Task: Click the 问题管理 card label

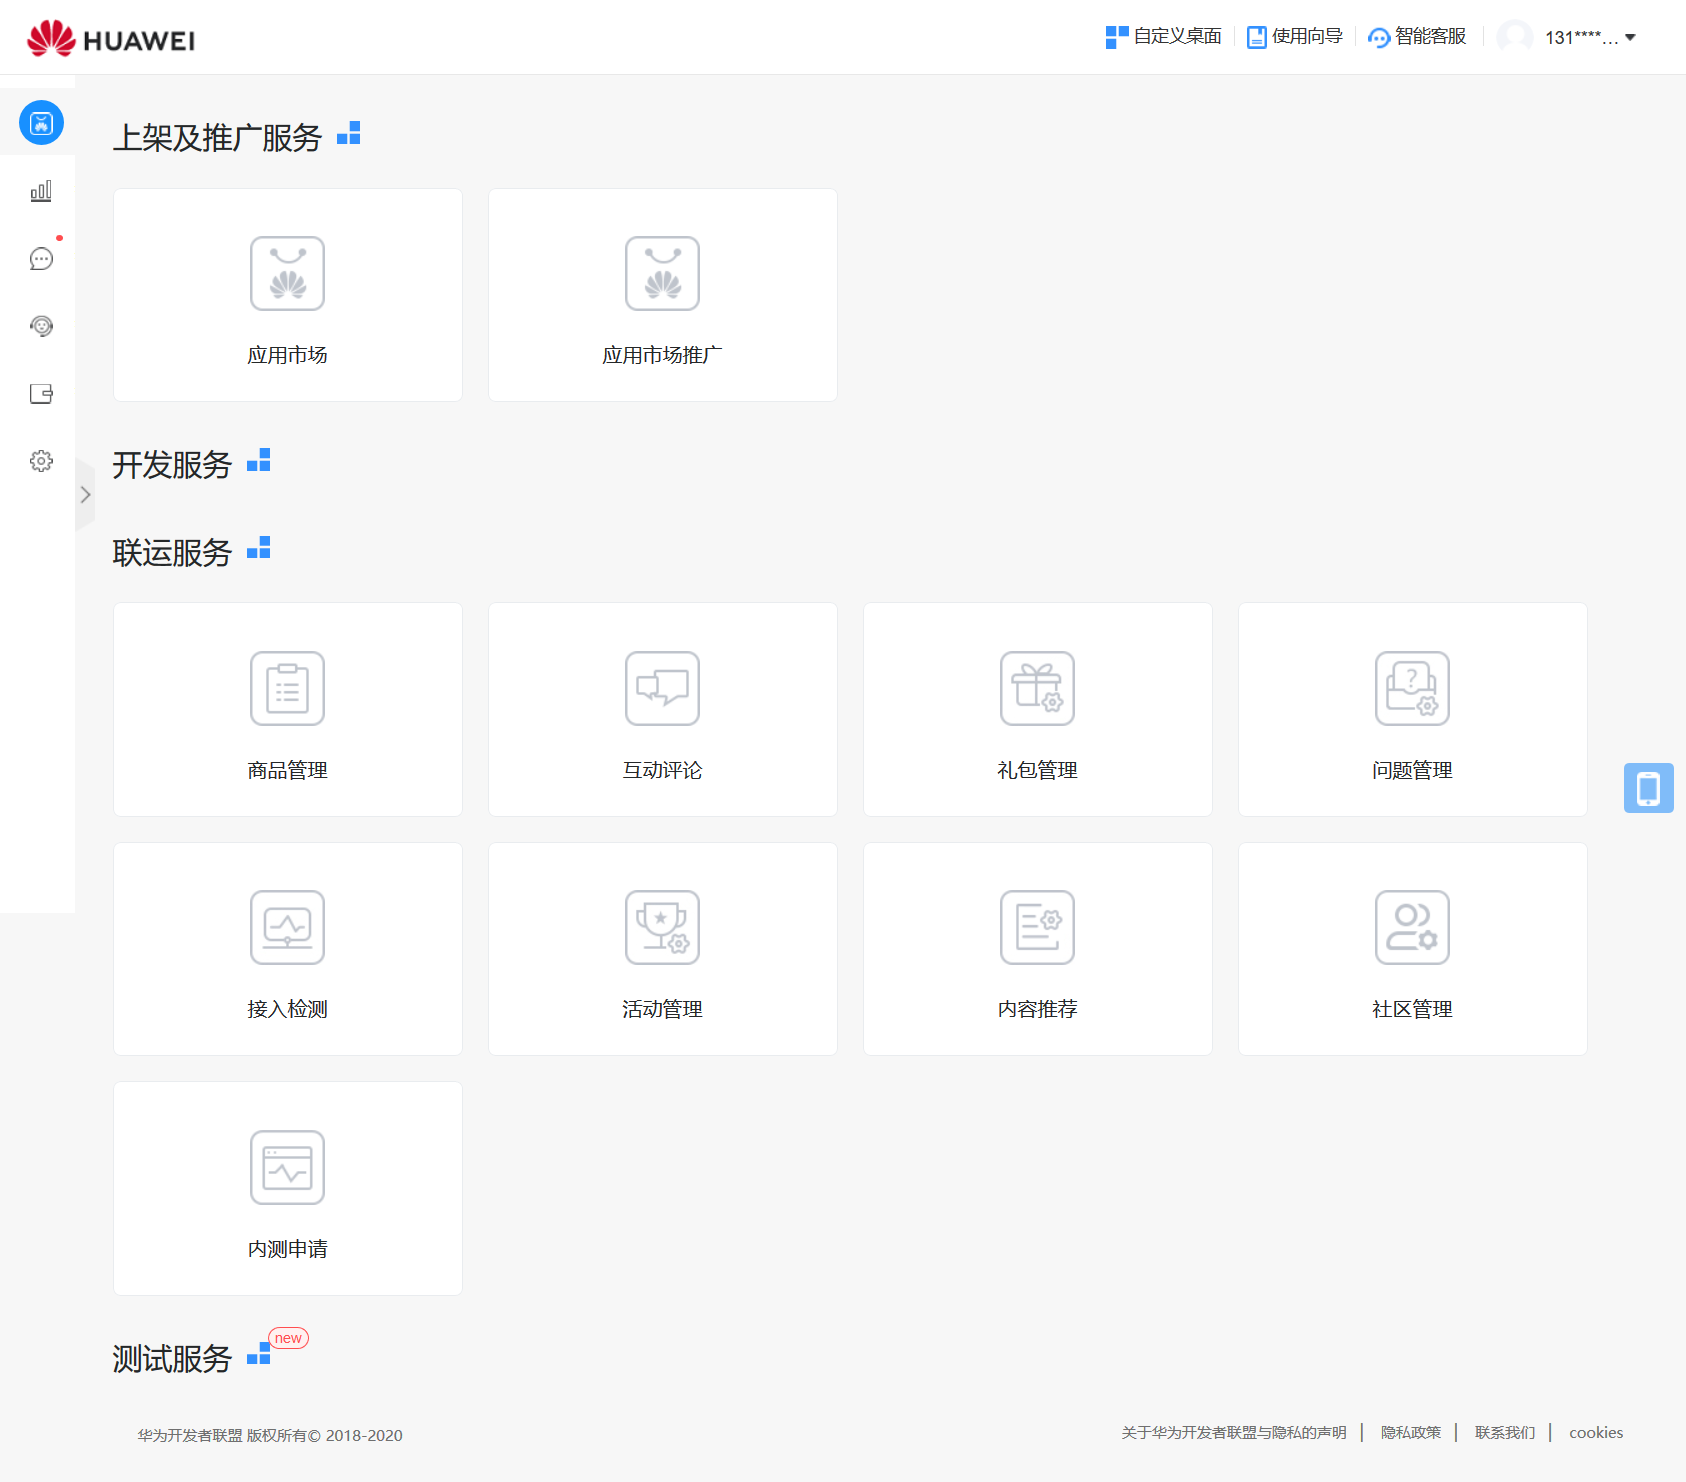Action: (x=1412, y=770)
